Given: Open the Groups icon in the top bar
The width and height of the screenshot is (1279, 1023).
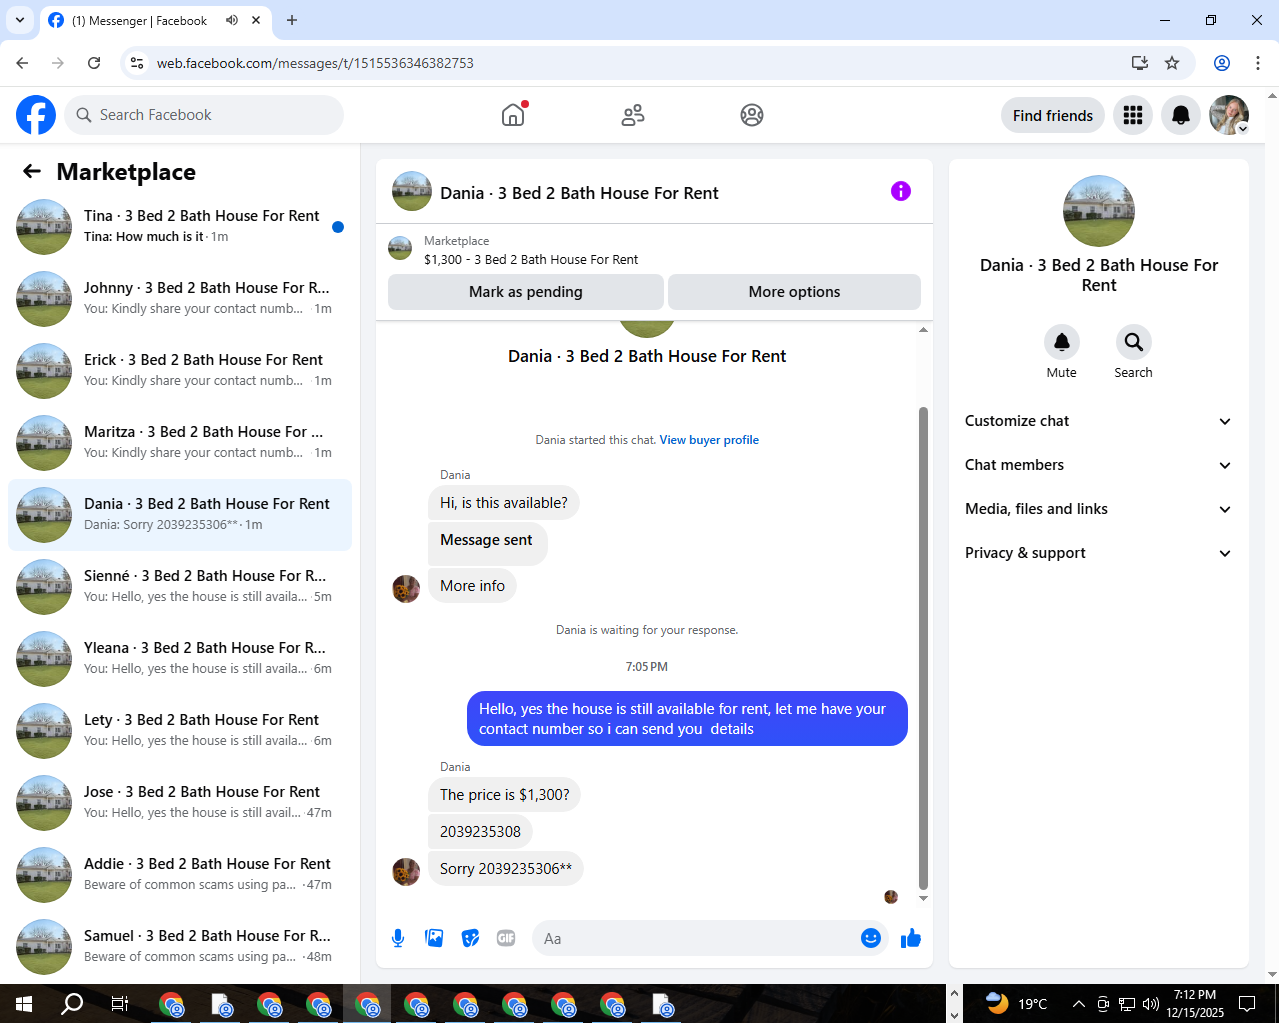Looking at the screenshot, I should [752, 115].
